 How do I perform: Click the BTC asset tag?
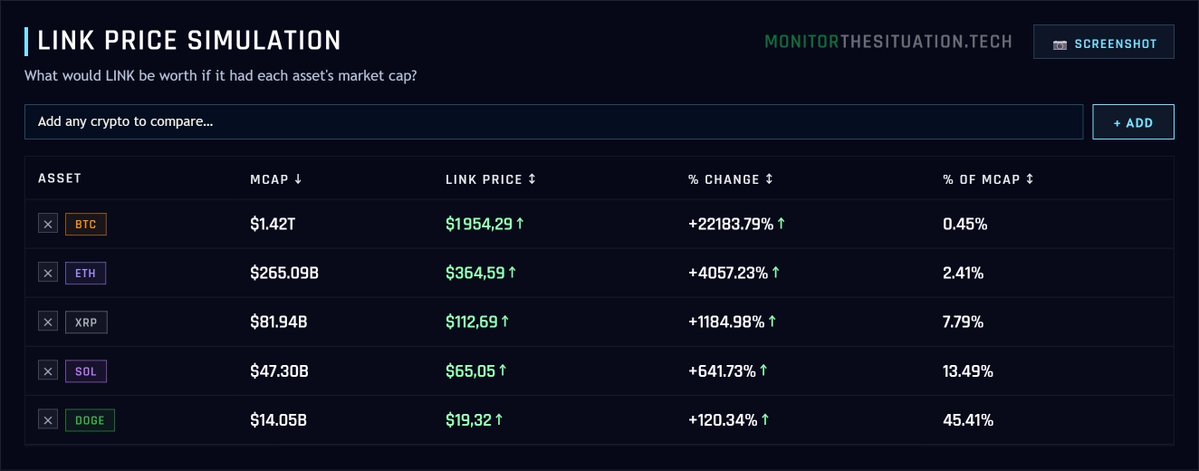pyautogui.click(x=86, y=224)
